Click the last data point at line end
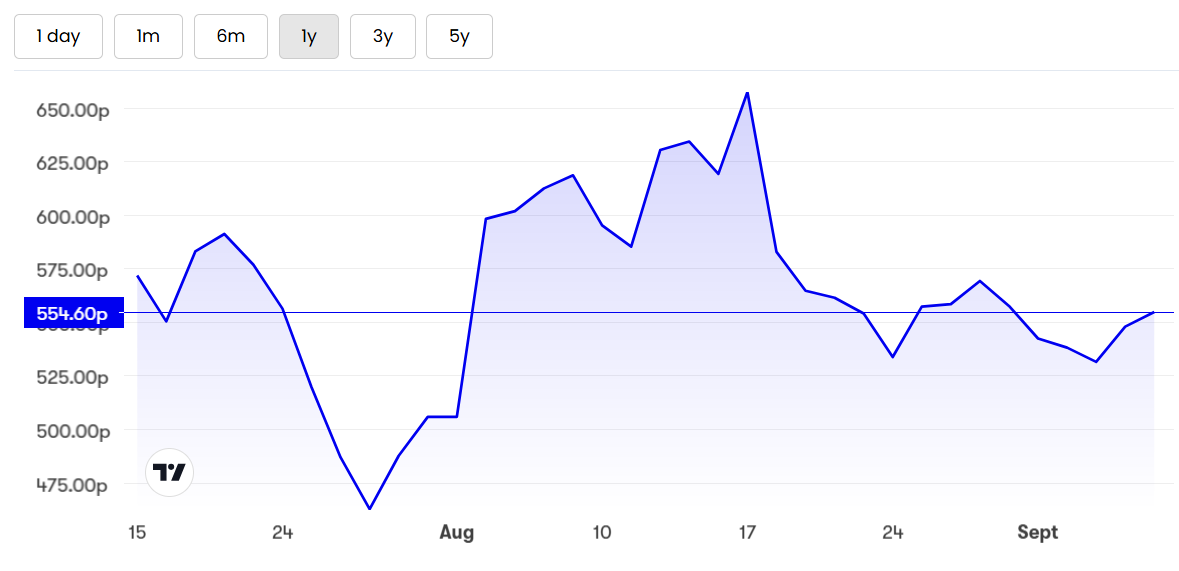Image resolution: width=1179 pixels, height=571 pixels. [1153, 312]
